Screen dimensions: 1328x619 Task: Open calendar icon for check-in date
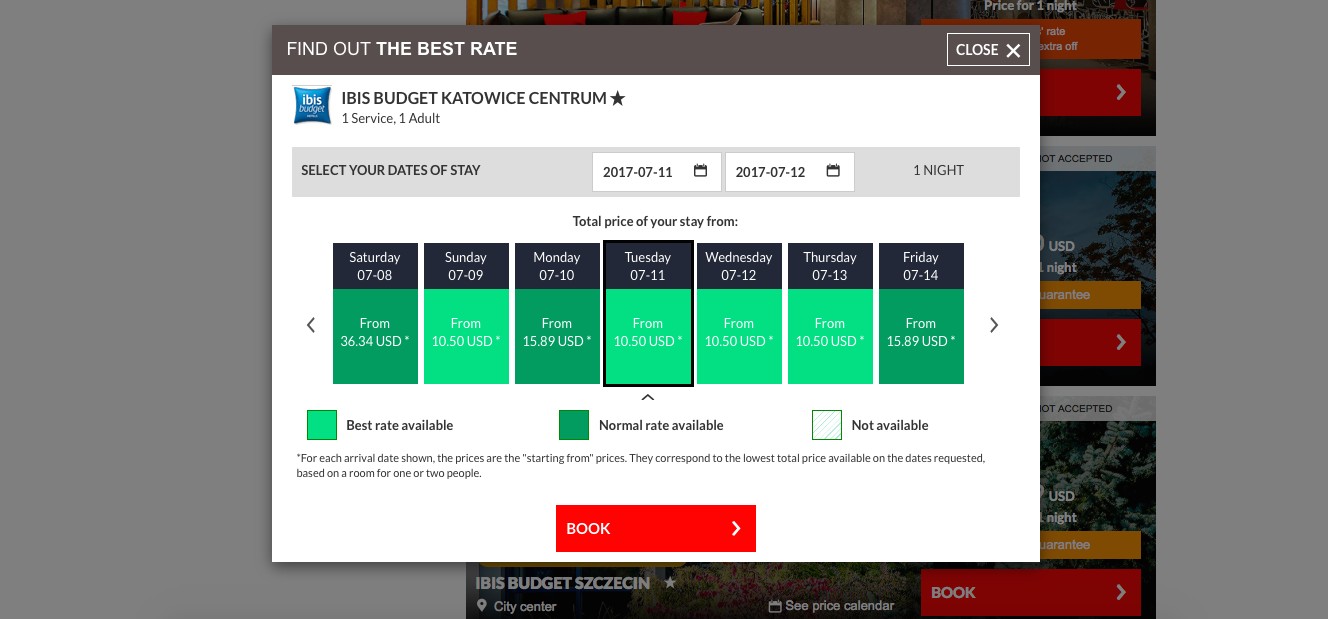pyautogui.click(x=701, y=171)
